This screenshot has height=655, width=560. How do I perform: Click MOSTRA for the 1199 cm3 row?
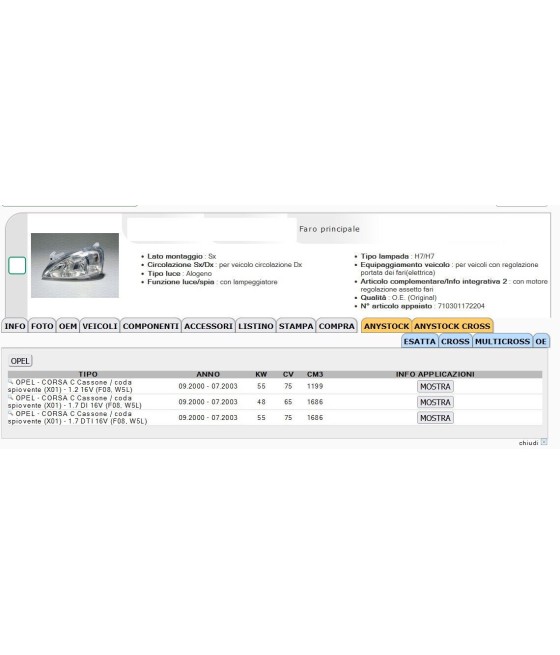pyautogui.click(x=435, y=386)
